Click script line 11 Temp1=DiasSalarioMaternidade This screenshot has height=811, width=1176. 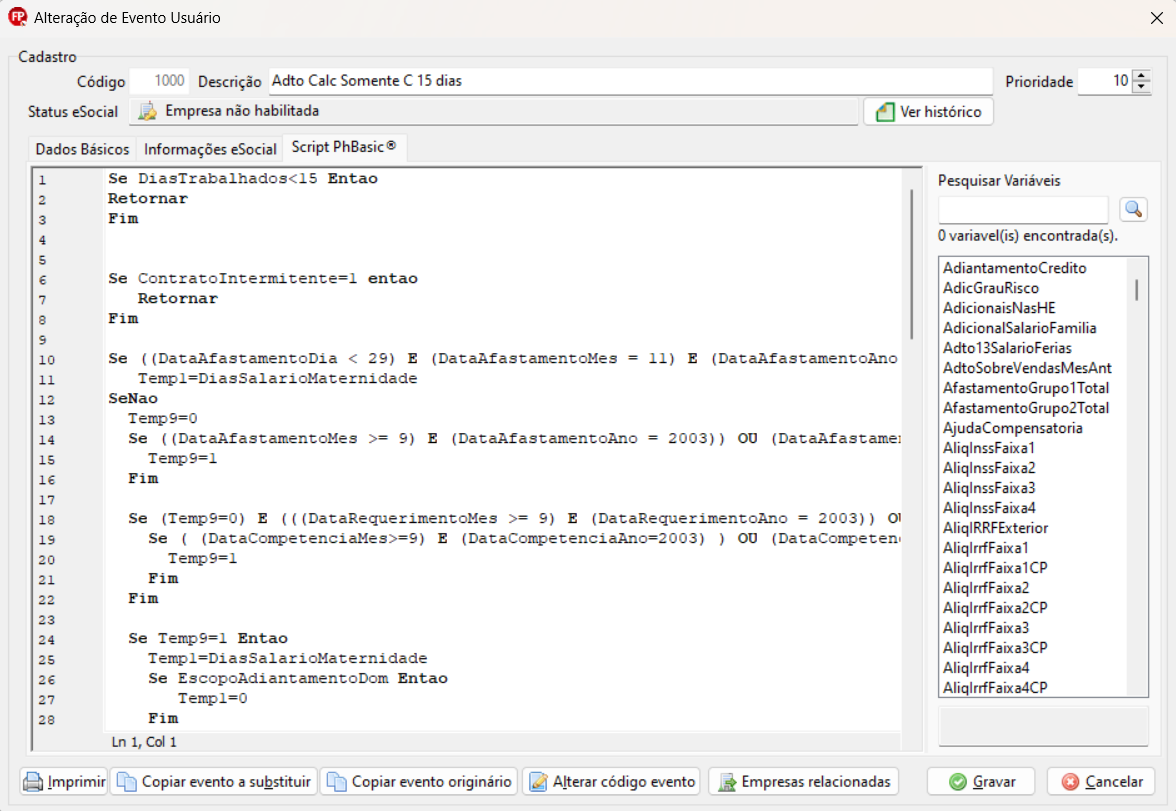(278, 379)
